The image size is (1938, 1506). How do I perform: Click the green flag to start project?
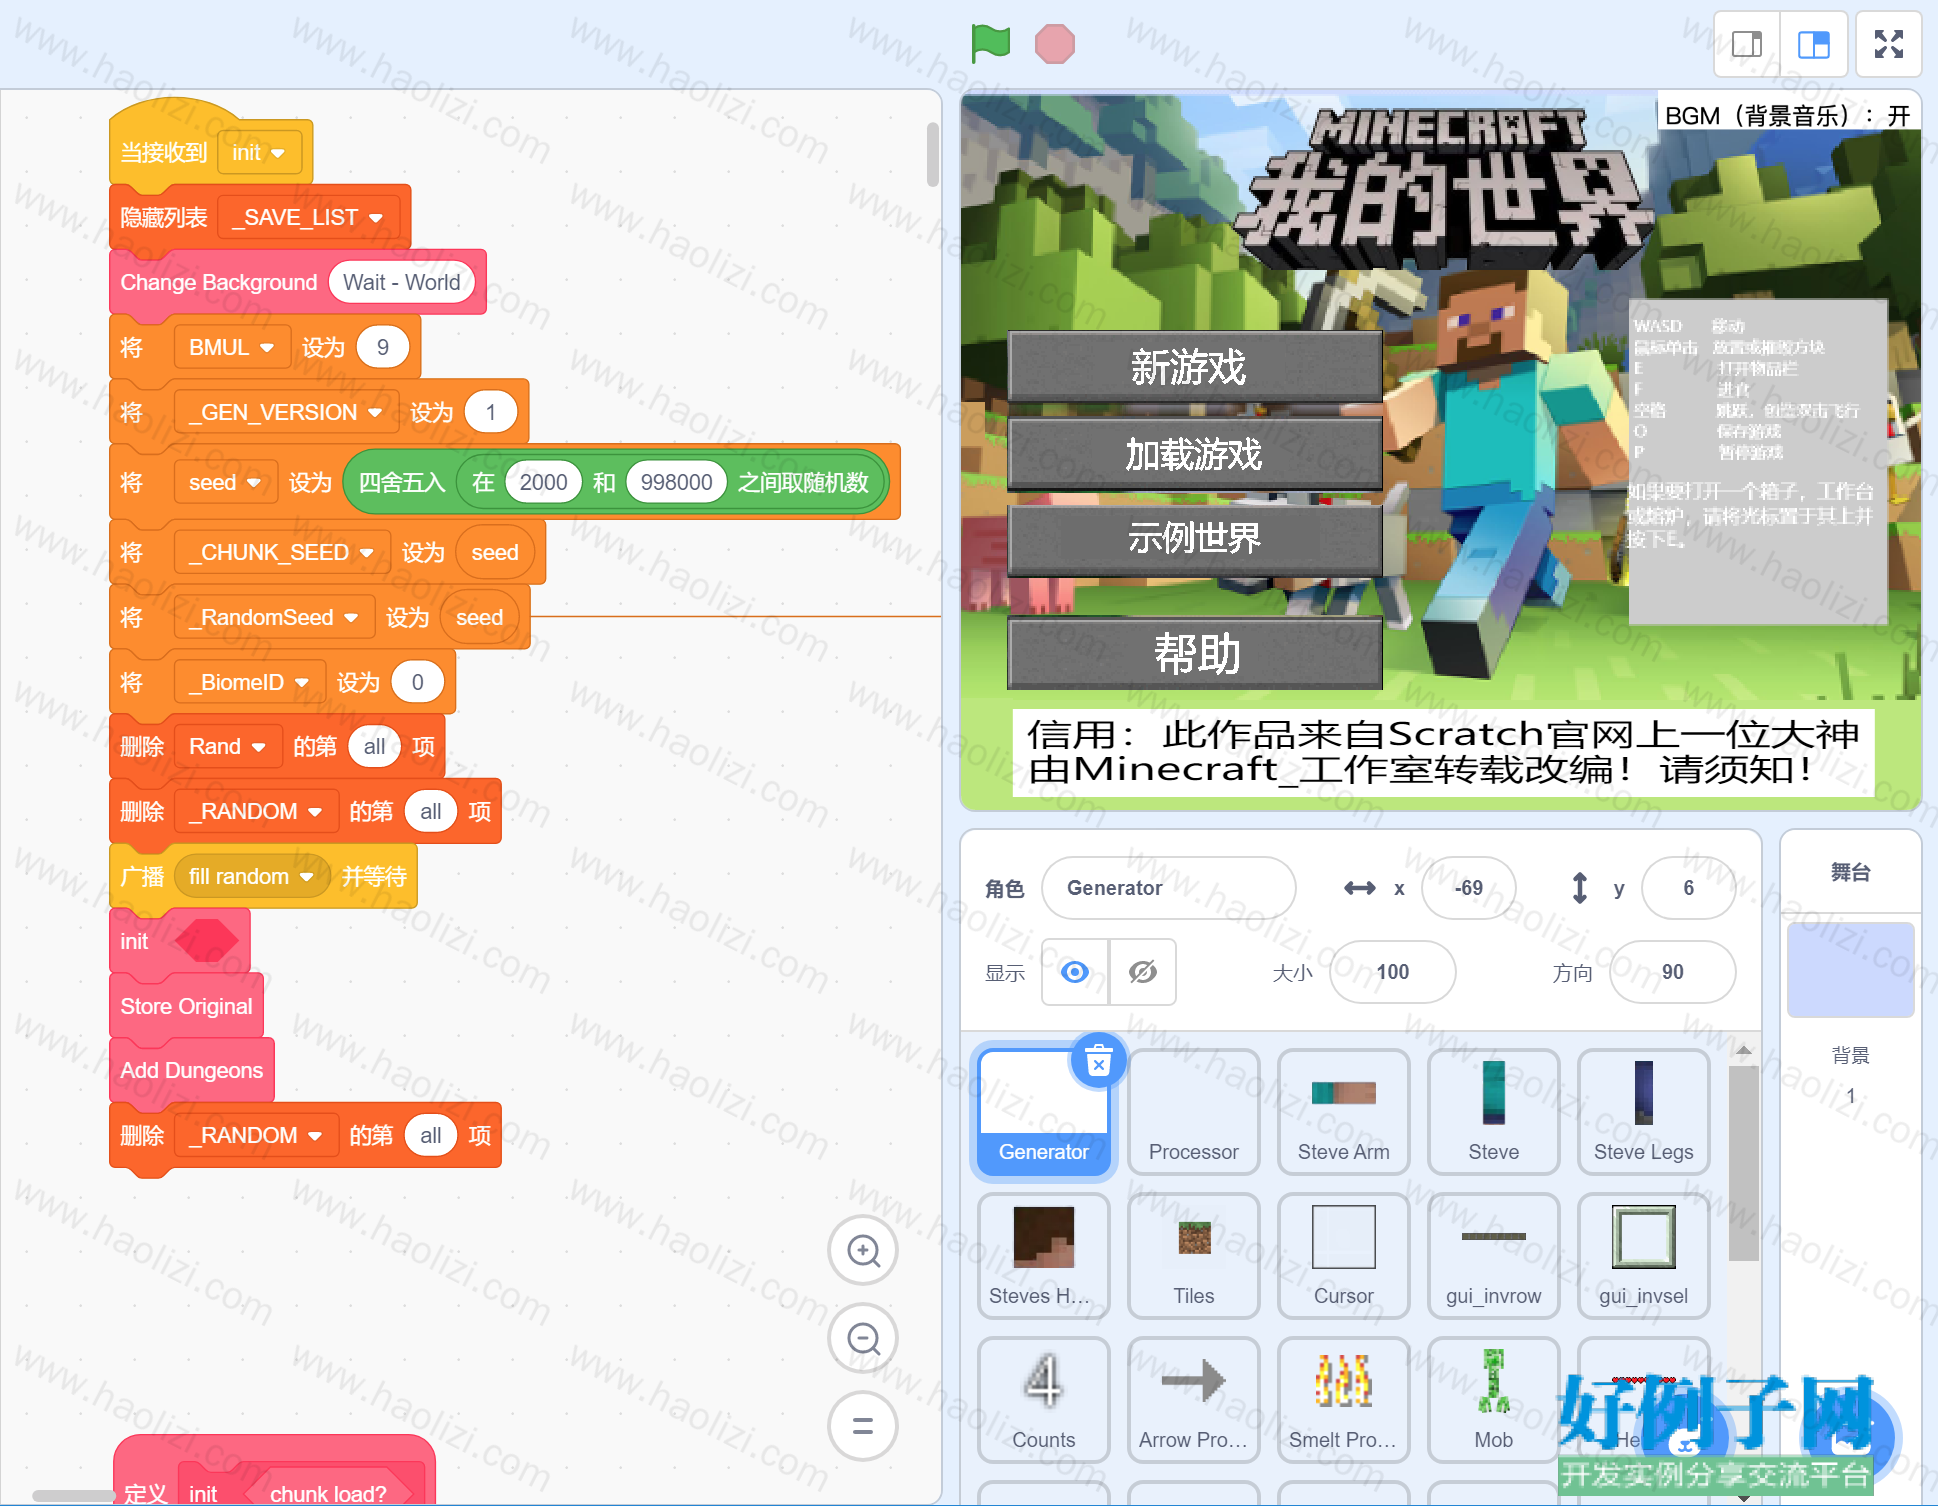[990, 44]
